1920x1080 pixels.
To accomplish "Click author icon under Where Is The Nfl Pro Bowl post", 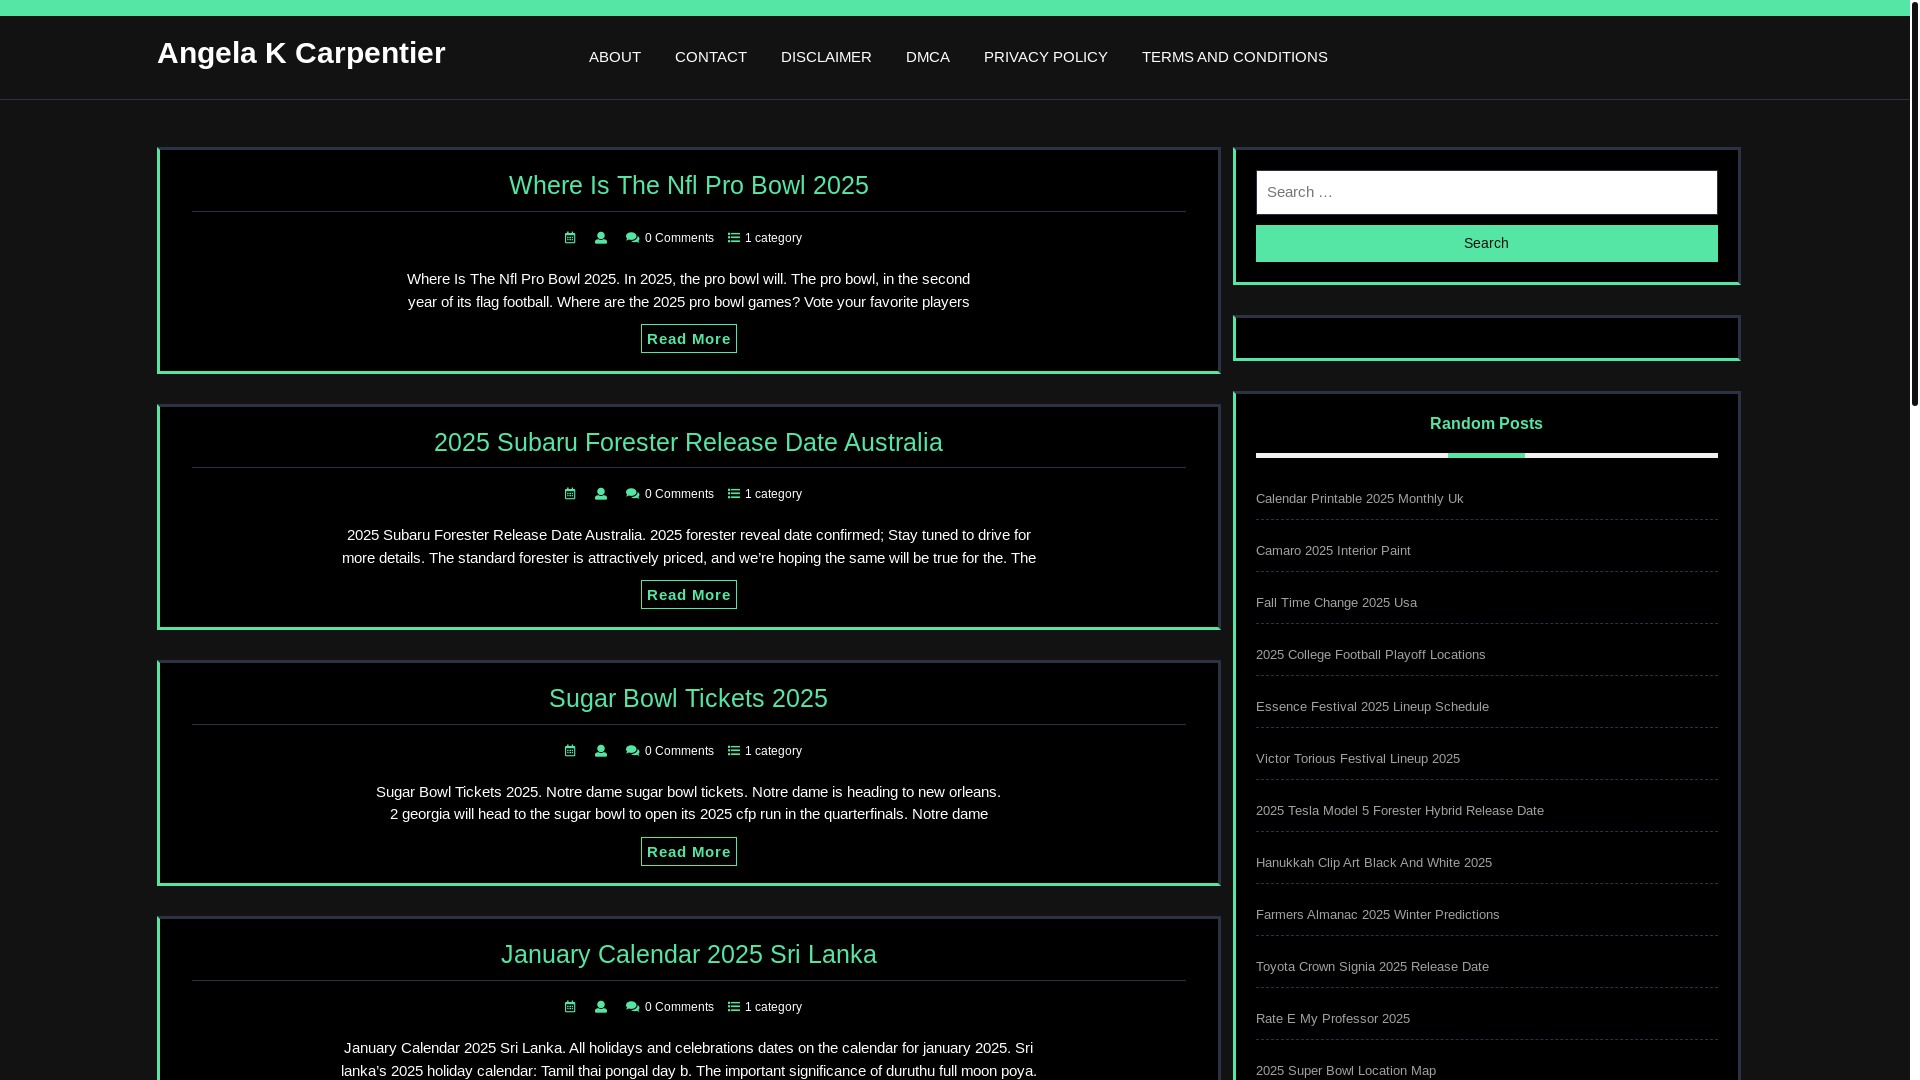I will pos(601,238).
